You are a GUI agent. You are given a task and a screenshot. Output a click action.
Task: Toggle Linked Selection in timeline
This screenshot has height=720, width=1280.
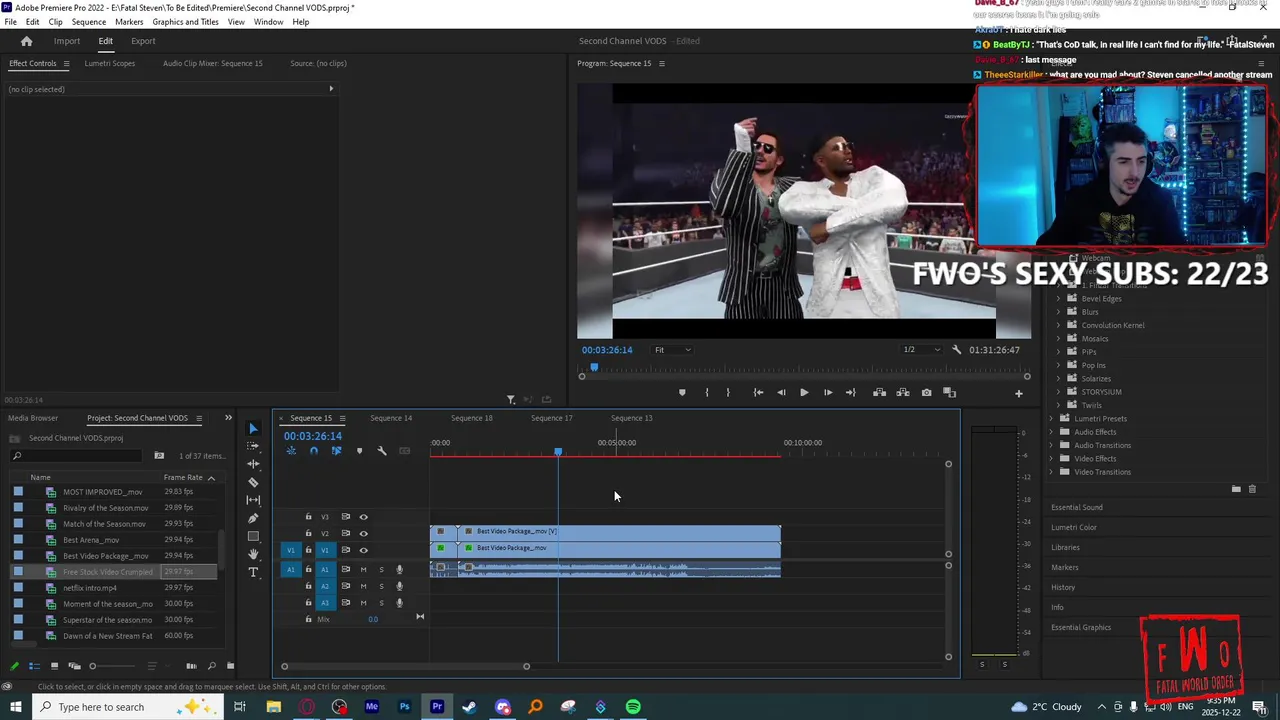(336, 451)
